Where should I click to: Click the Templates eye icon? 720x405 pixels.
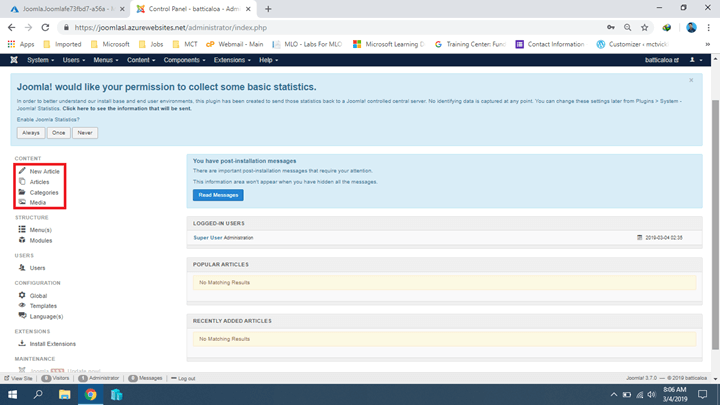[x=22, y=305]
